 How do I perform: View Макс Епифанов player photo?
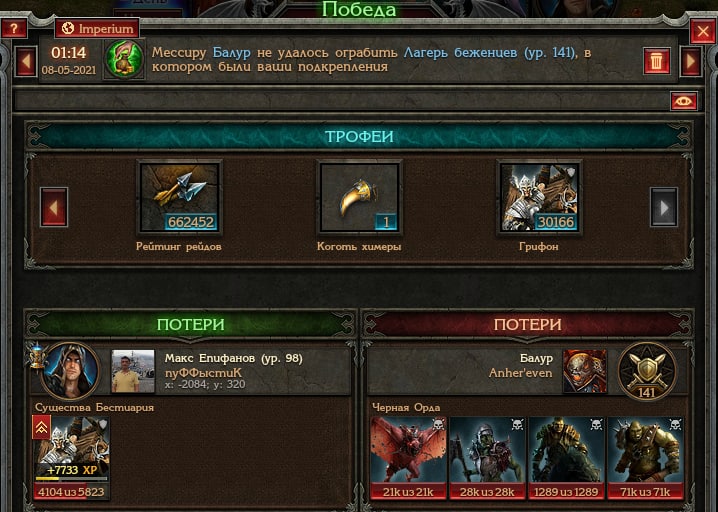[133, 371]
